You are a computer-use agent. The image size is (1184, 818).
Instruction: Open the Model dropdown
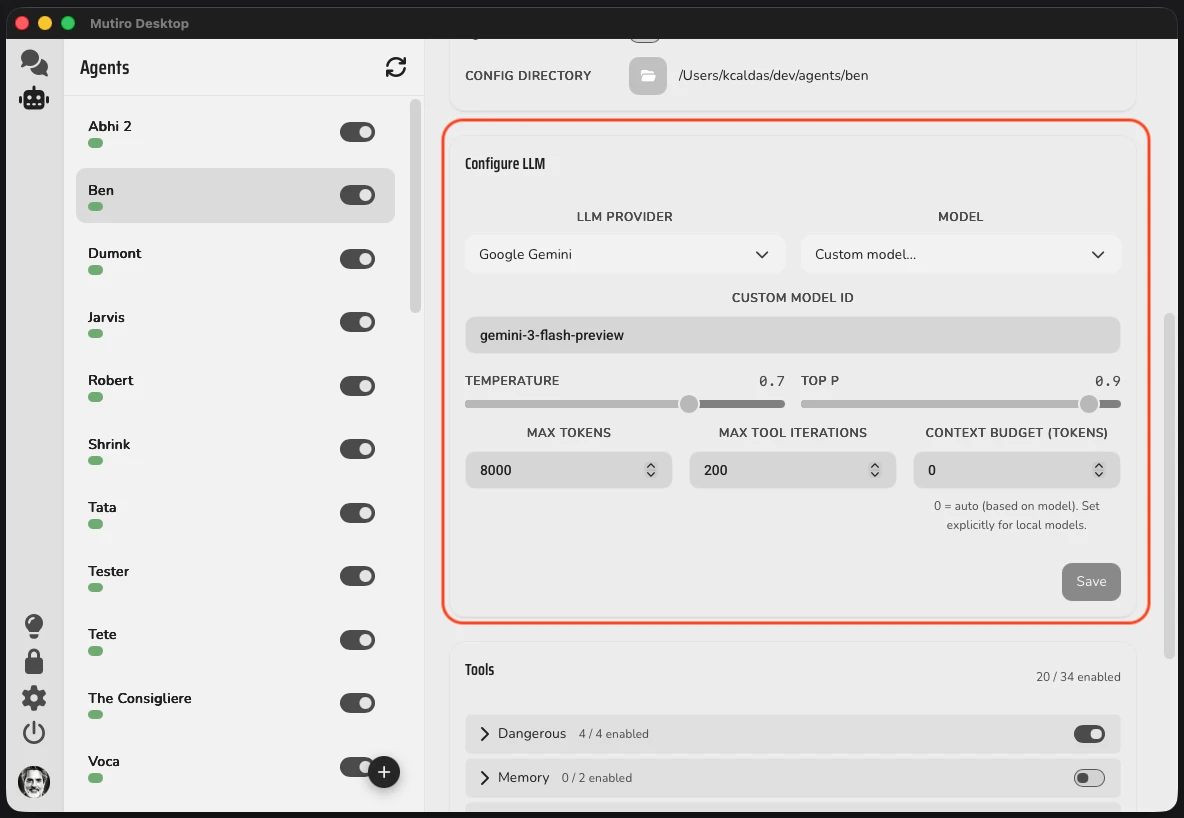click(x=960, y=254)
